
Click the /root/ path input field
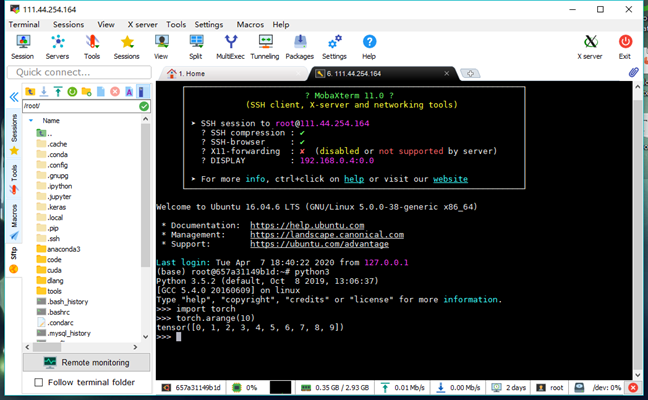pos(81,106)
